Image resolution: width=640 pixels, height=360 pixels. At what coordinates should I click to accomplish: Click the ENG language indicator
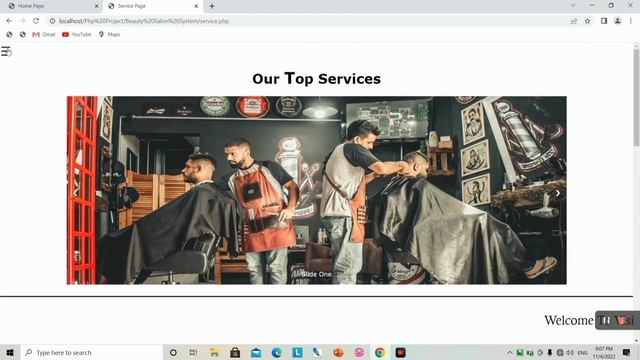[583, 353]
